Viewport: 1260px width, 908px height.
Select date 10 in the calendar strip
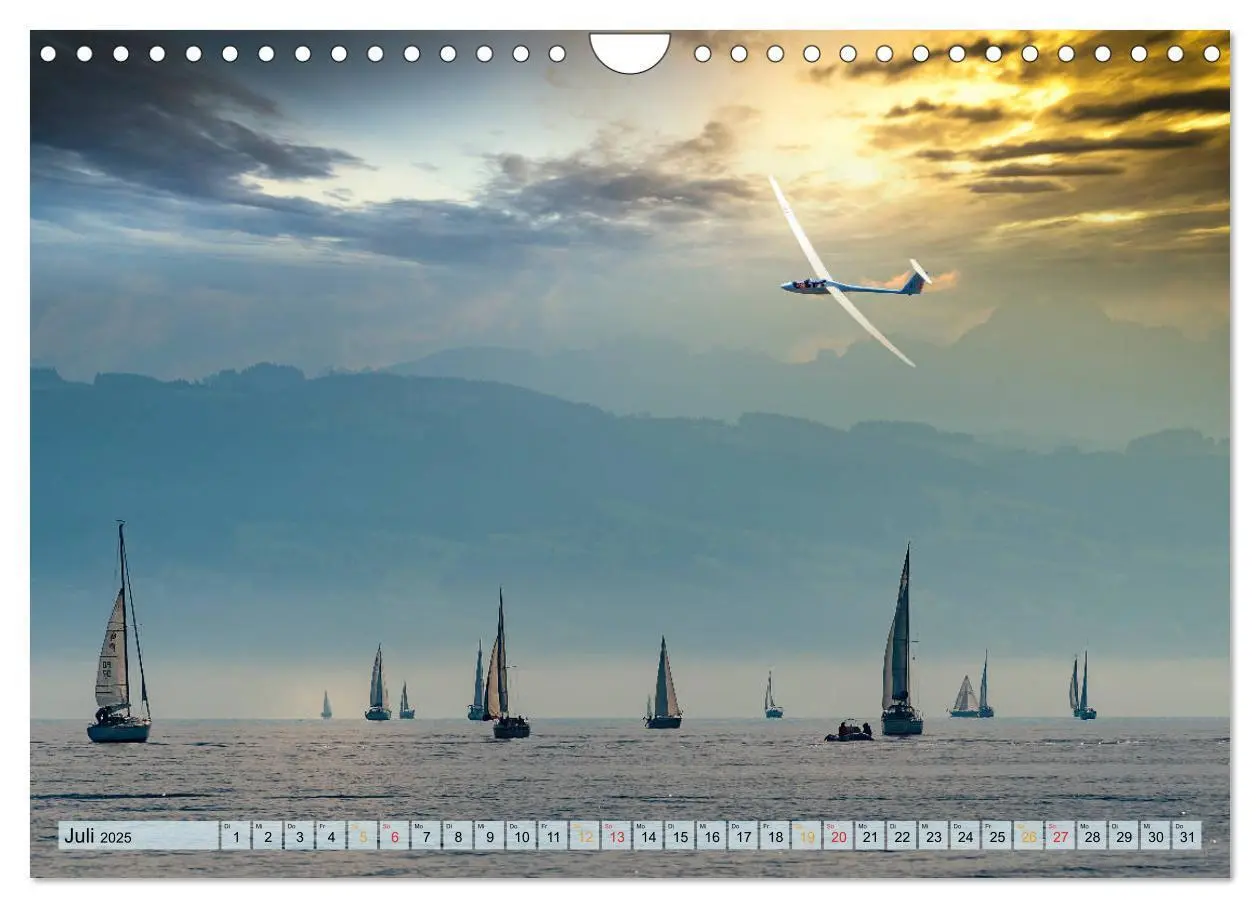[521, 836]
